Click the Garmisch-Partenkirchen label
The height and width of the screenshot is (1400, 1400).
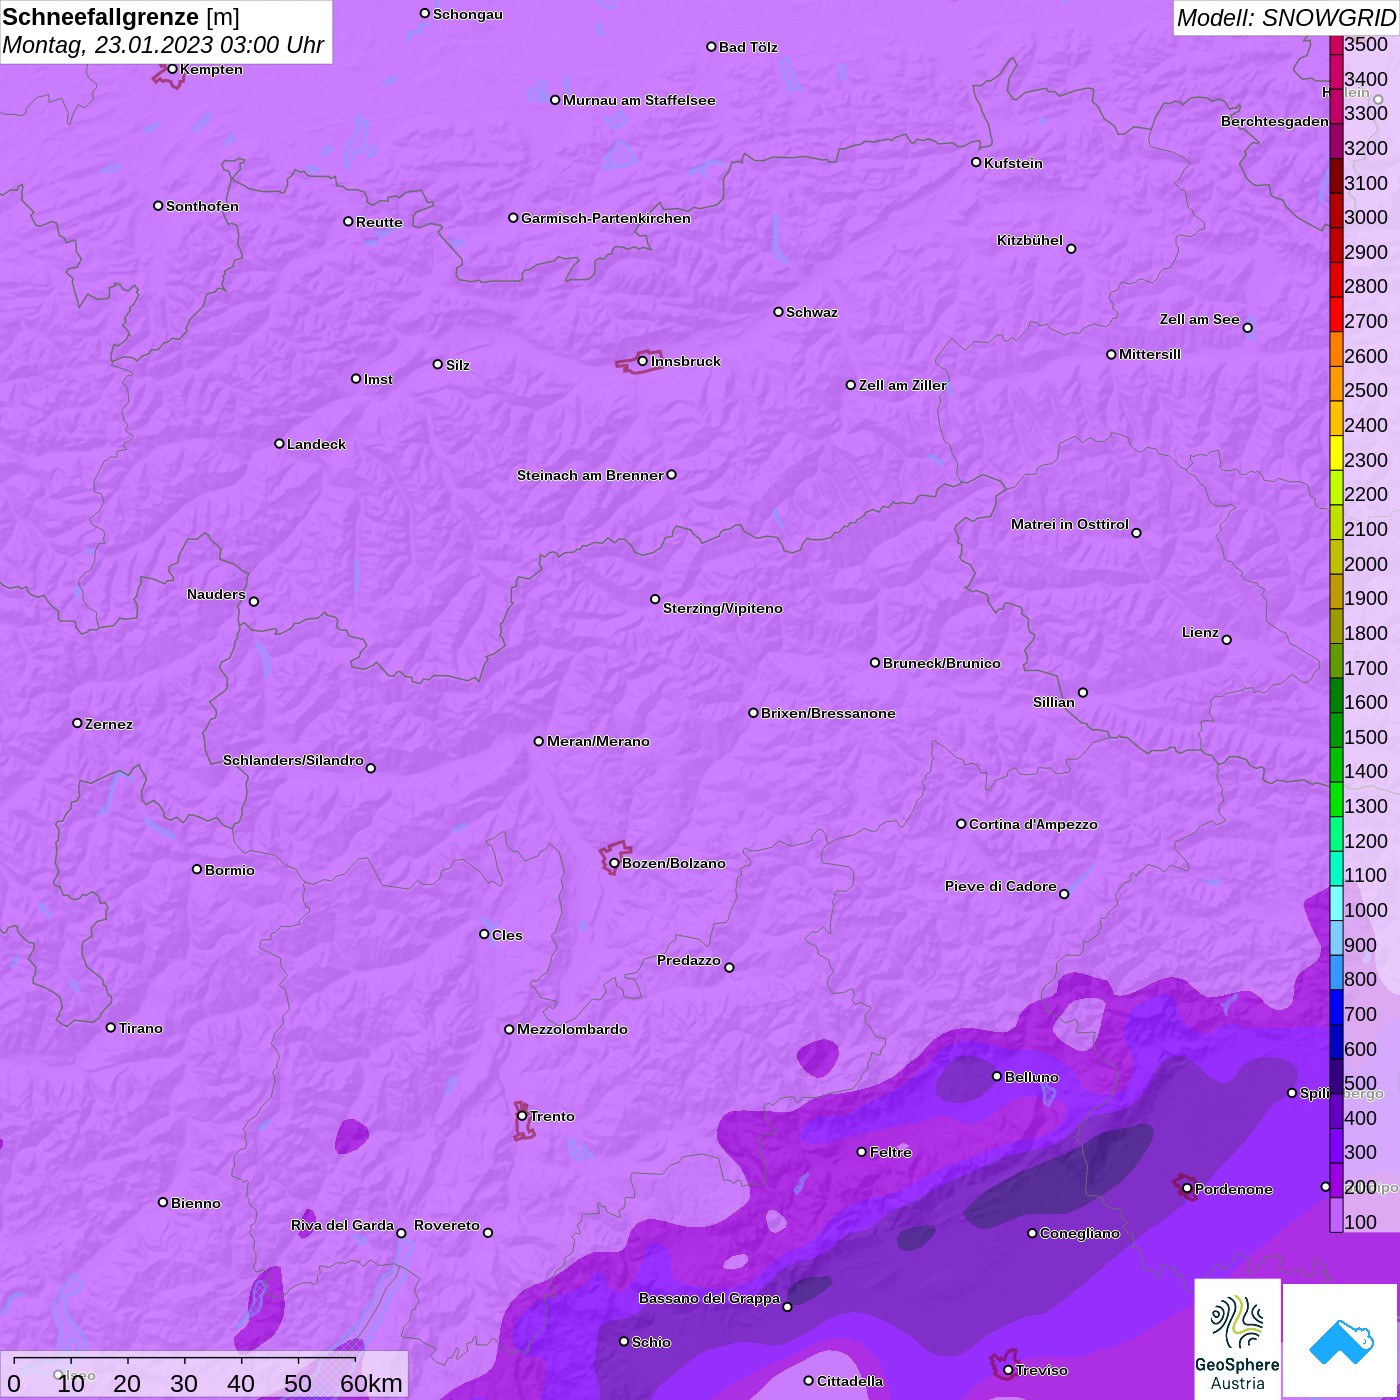[x=606, y=218]
